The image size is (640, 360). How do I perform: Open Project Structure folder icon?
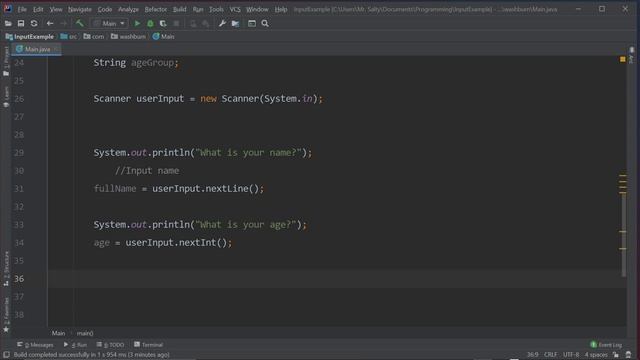pos(236,24)
